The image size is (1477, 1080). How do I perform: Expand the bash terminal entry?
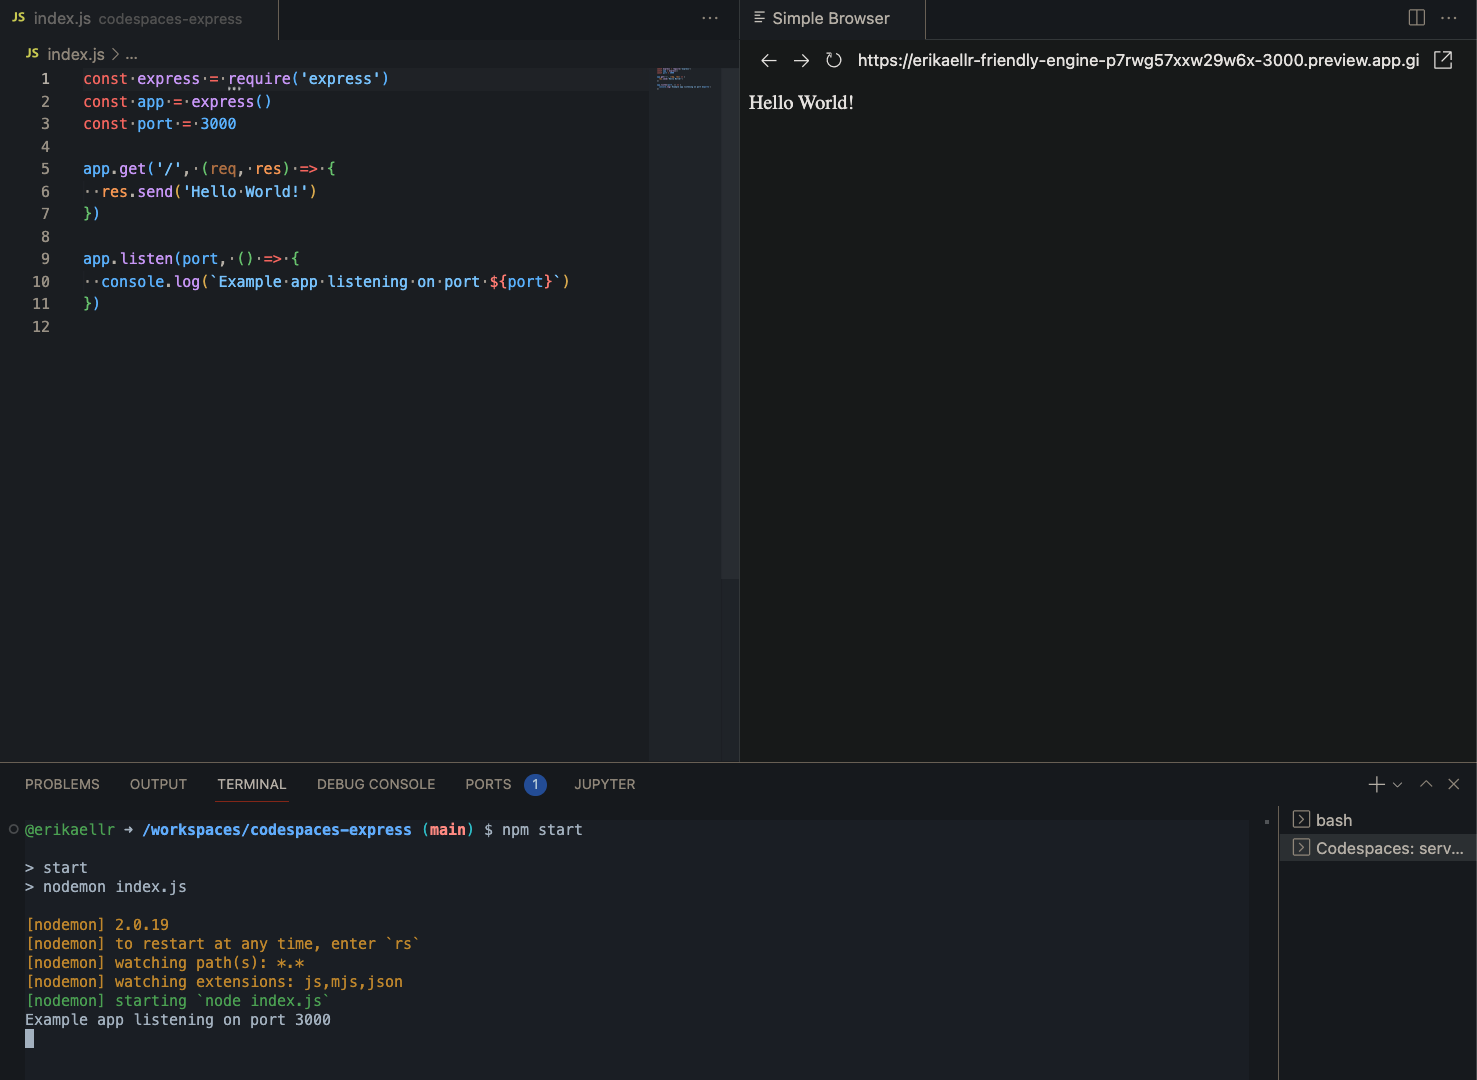pos(1301,819)
